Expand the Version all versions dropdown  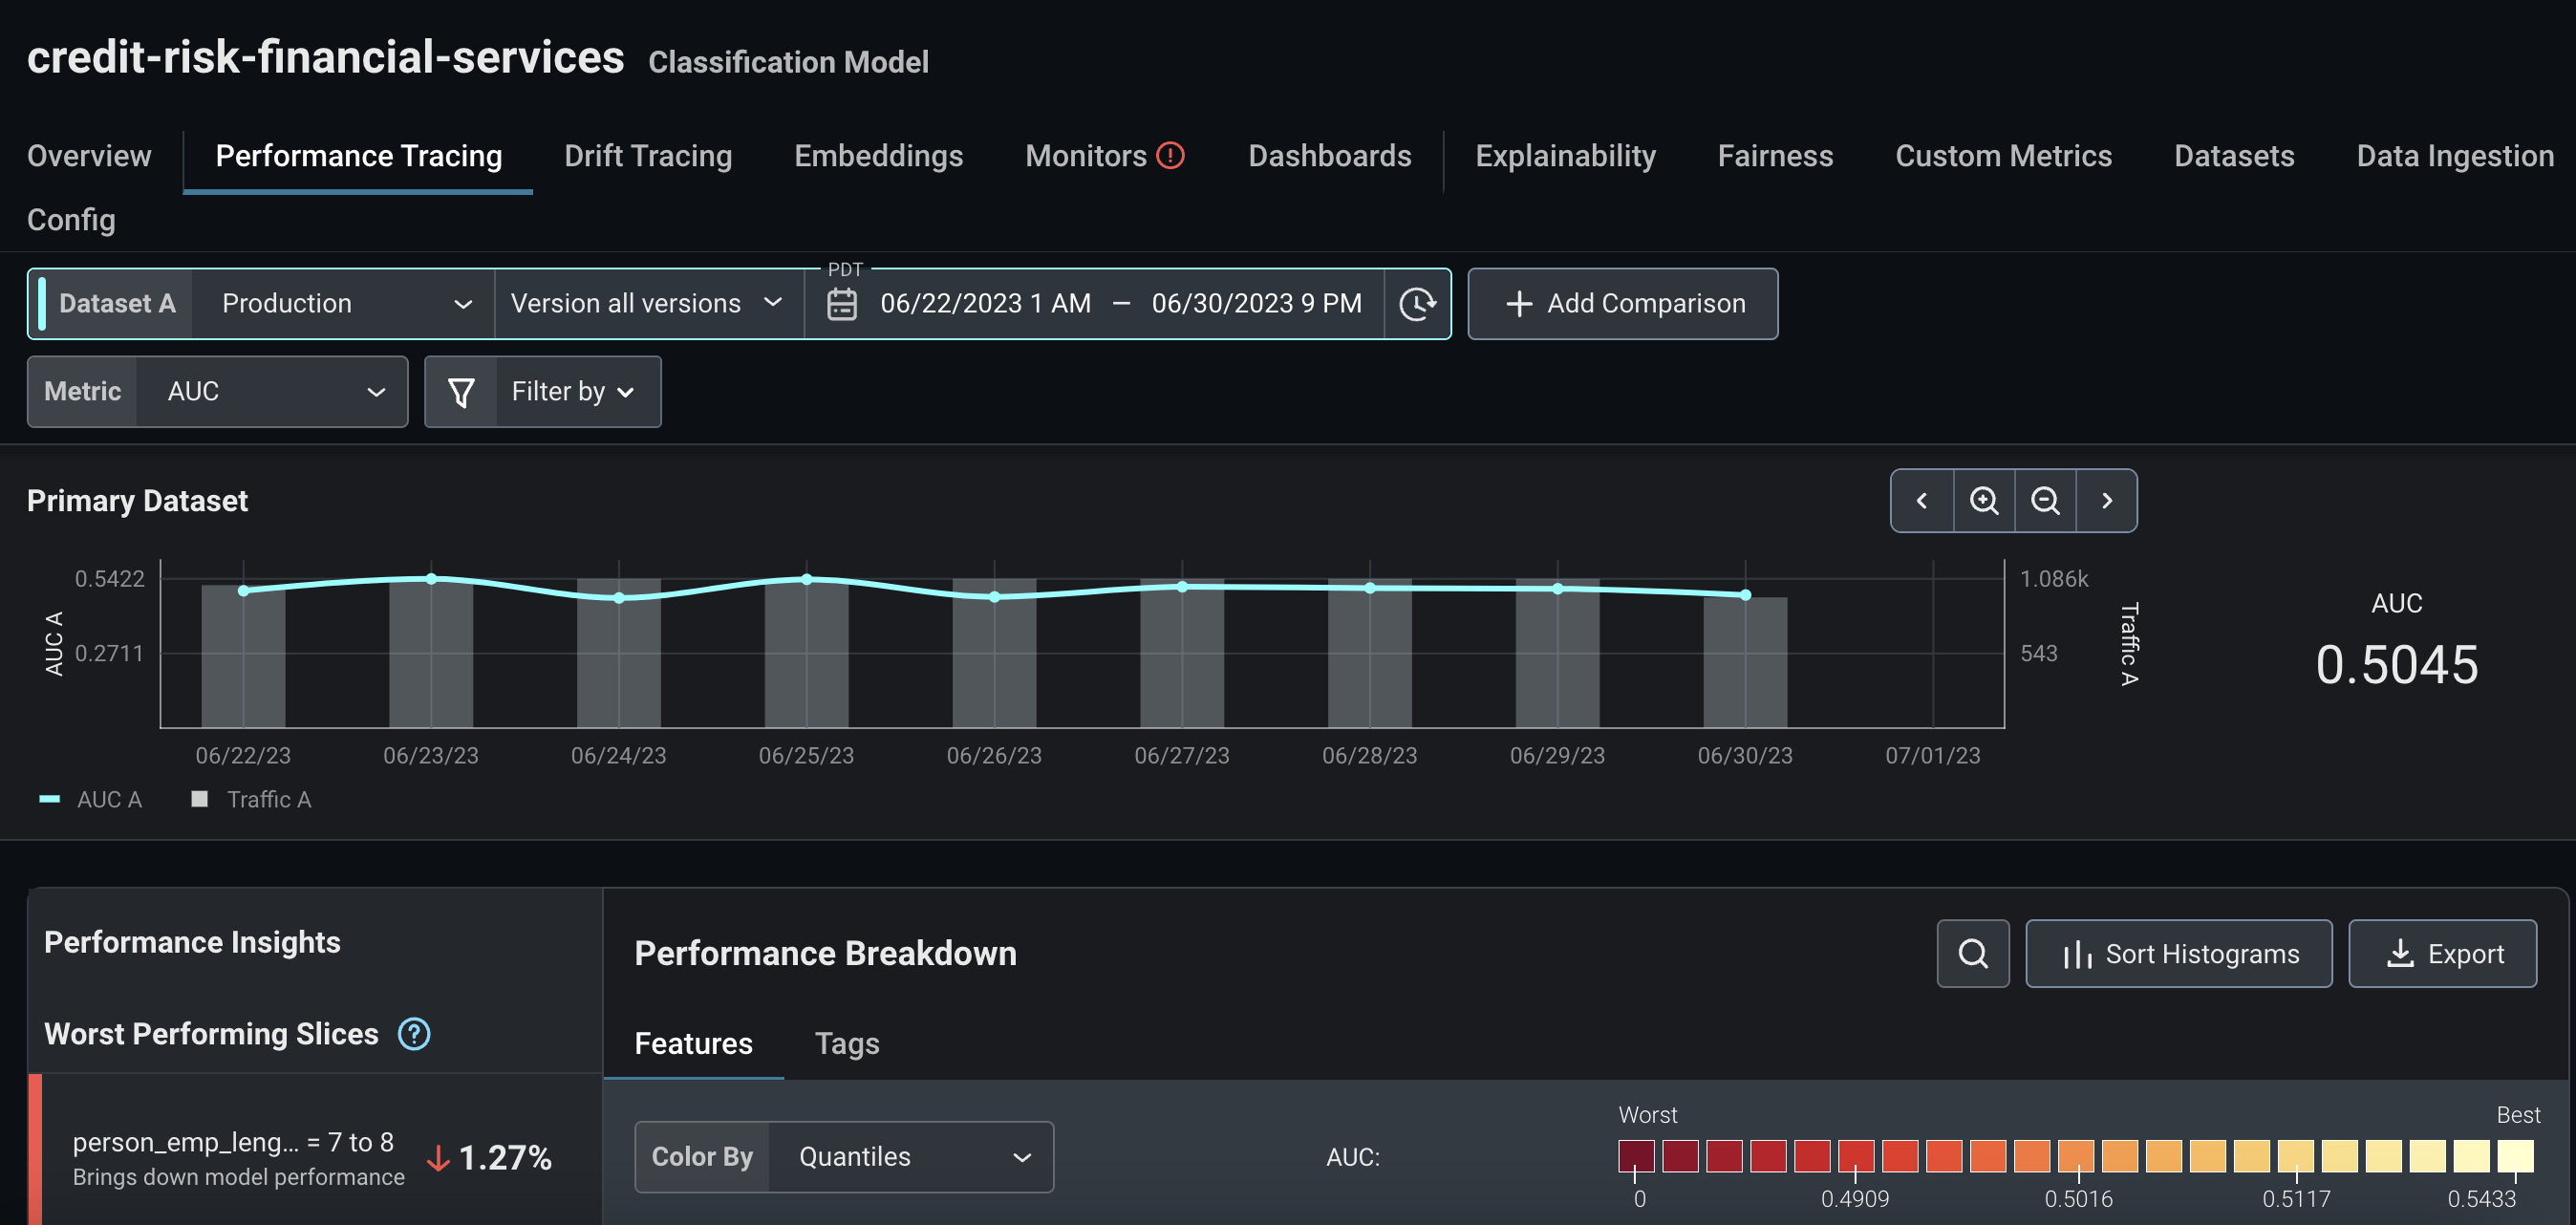648,303
